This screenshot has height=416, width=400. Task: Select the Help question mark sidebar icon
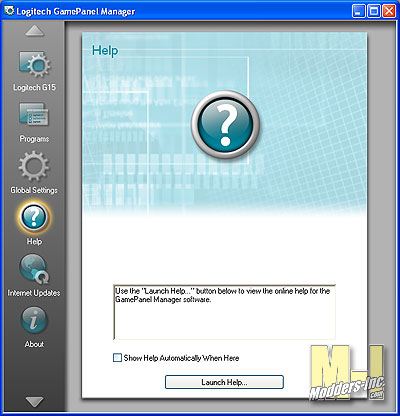coord(34,217)
